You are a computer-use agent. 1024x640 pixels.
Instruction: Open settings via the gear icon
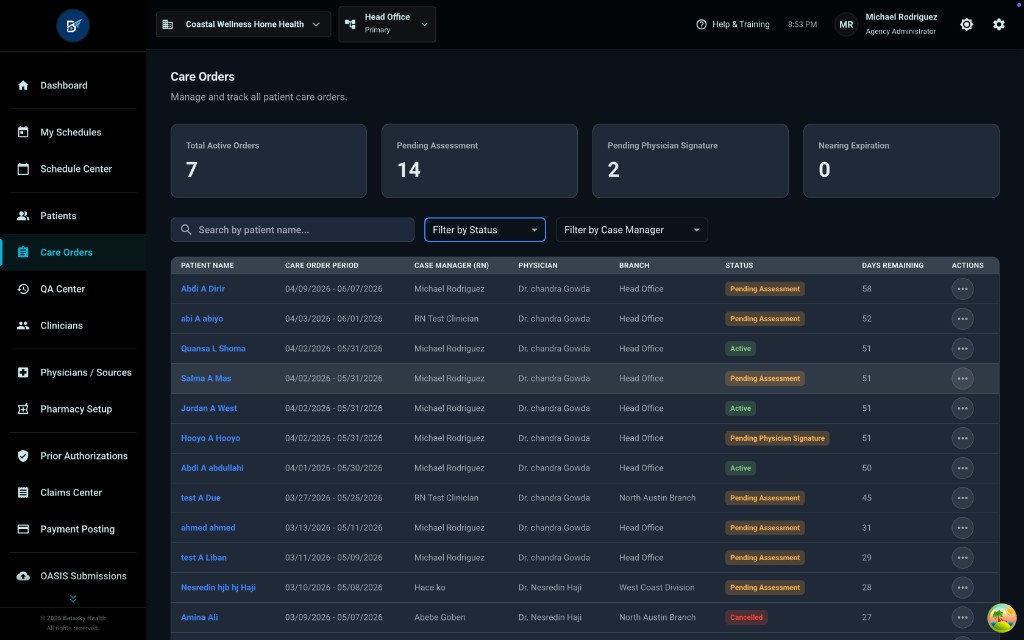click(x=999, y=24)
